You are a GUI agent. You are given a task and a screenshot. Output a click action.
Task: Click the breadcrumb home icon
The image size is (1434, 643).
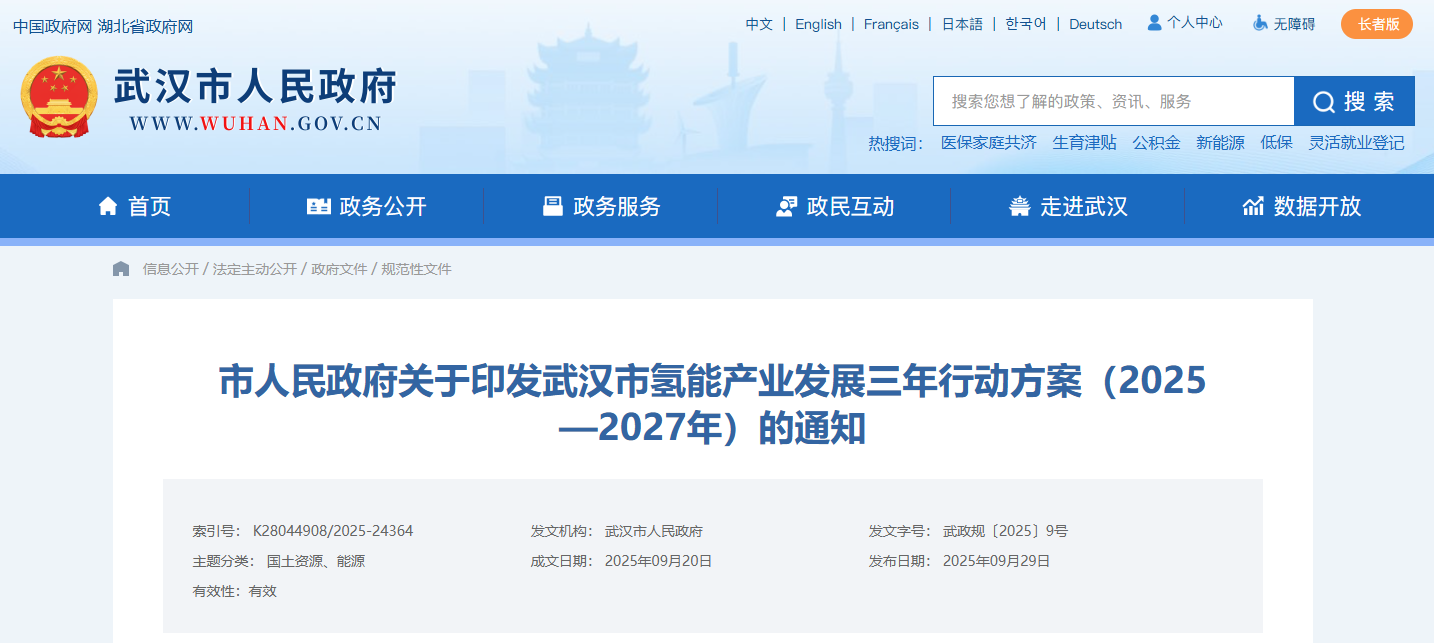click(121, 269)
